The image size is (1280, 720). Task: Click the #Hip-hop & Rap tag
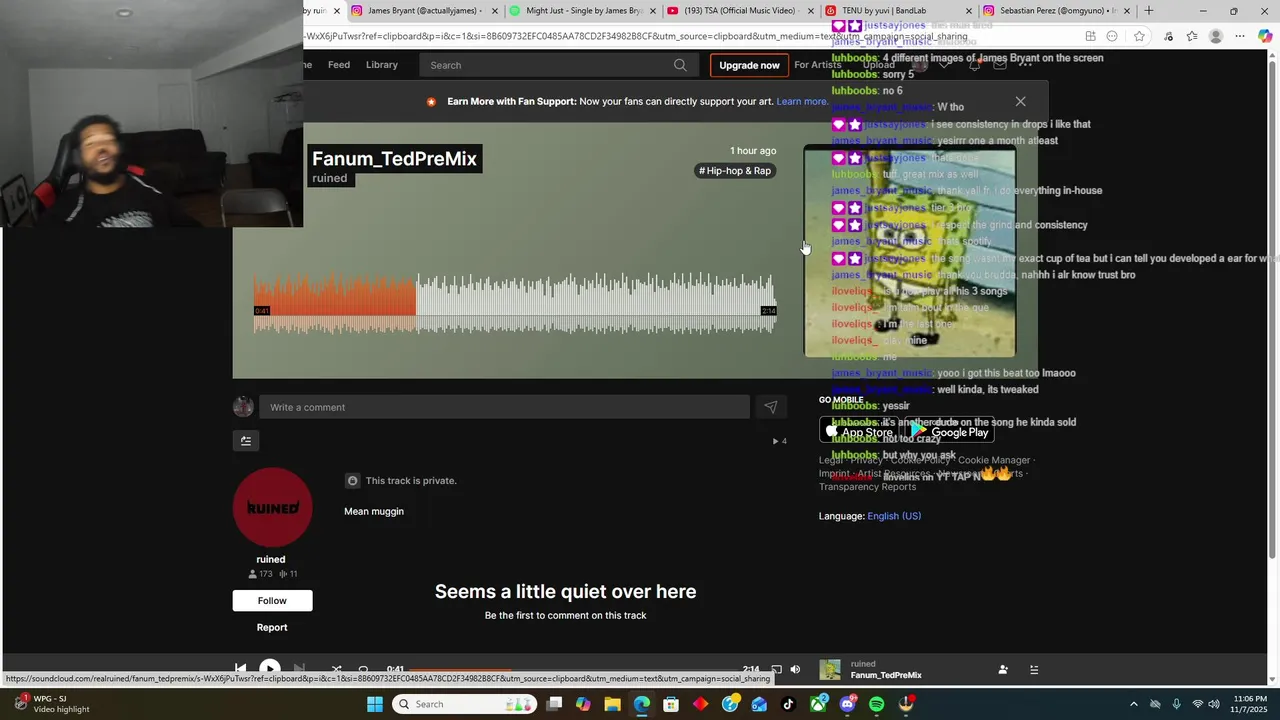coord(735,171)
